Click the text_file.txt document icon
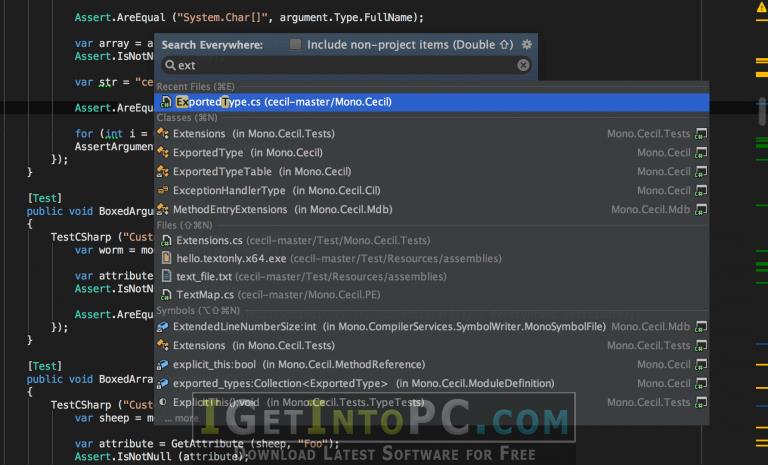The height and width of the screenshot is (465, 768). [x=167, y=276]
